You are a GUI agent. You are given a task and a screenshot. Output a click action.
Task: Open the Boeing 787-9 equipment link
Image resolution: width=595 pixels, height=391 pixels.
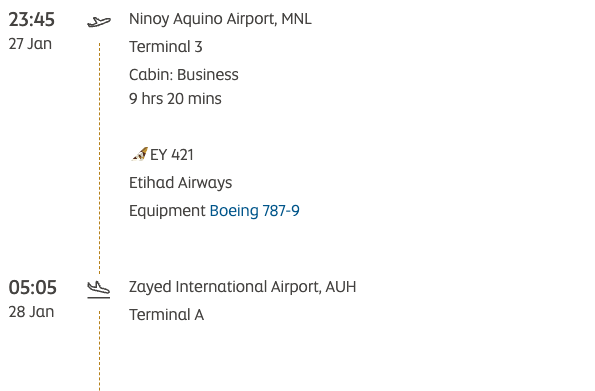click(x=255, y=211)
